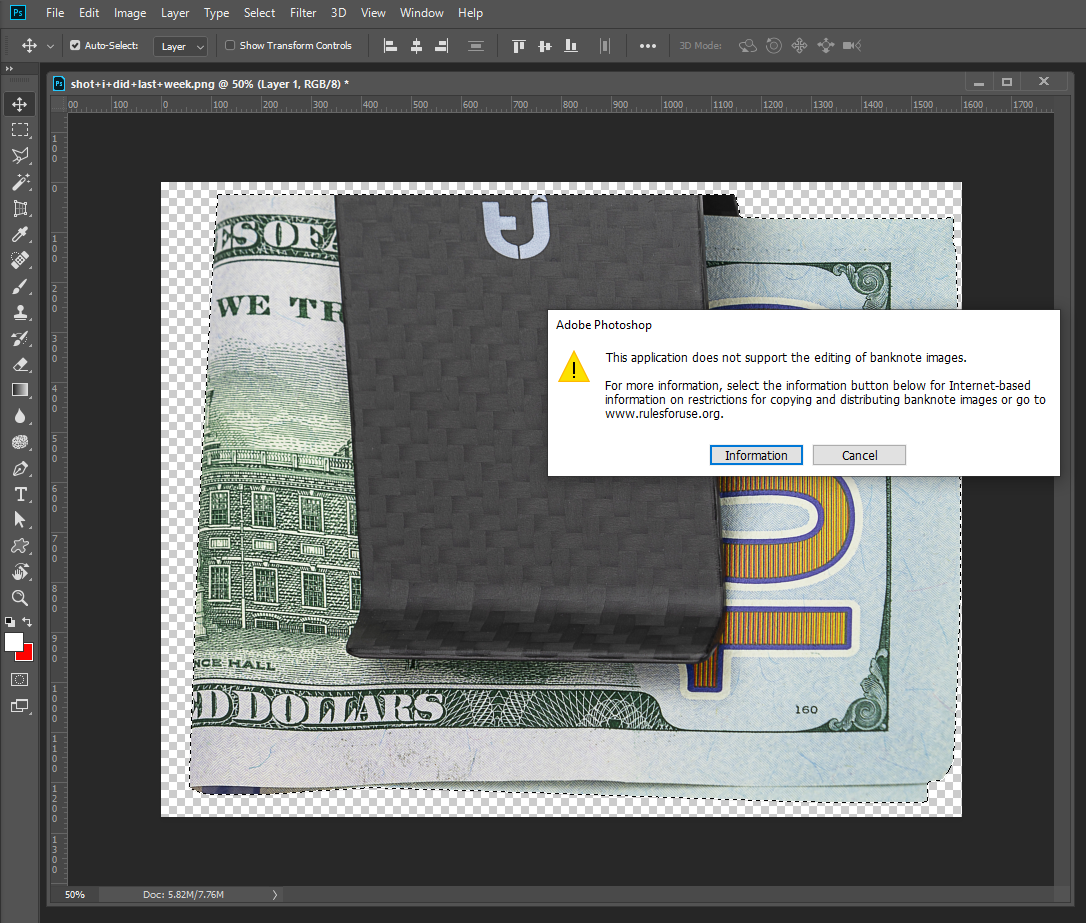Image resolution: width=1086 pixels, height=923 pixels.
Task: Activate the Lasso tool
Action: (x=20, y=155)
